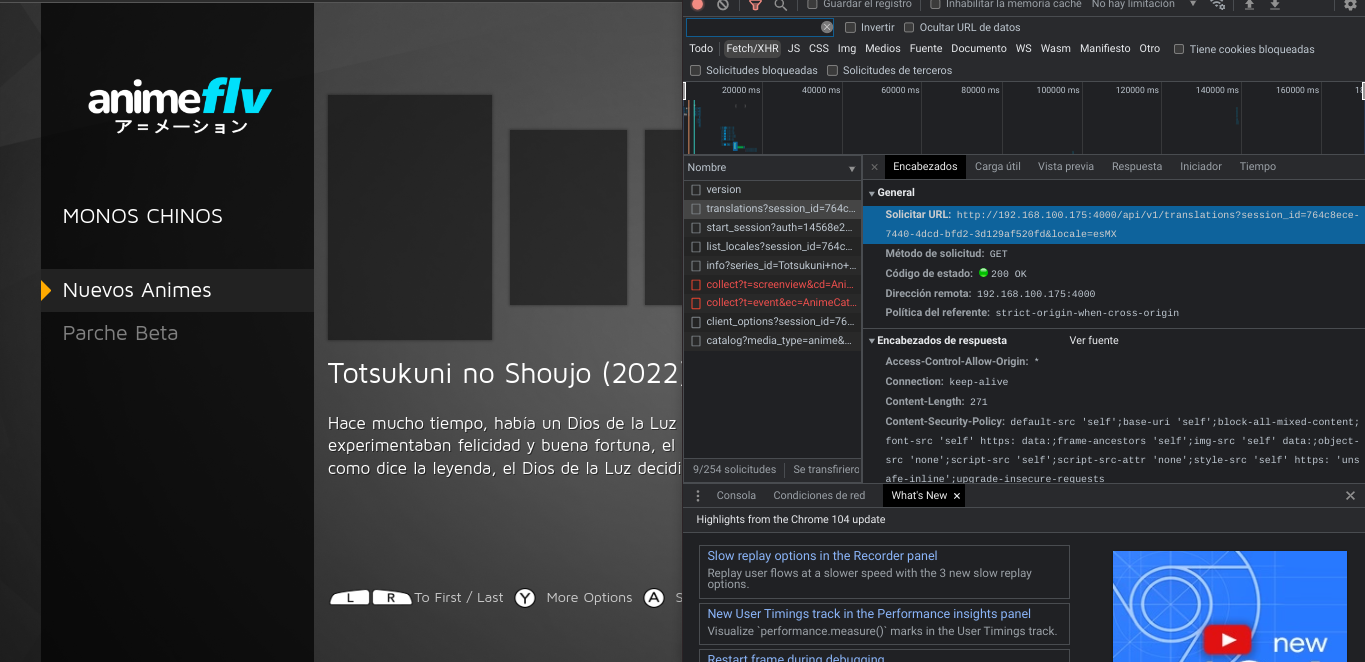Filter requests by Img
1365x662 pixels.
point(847,49)
